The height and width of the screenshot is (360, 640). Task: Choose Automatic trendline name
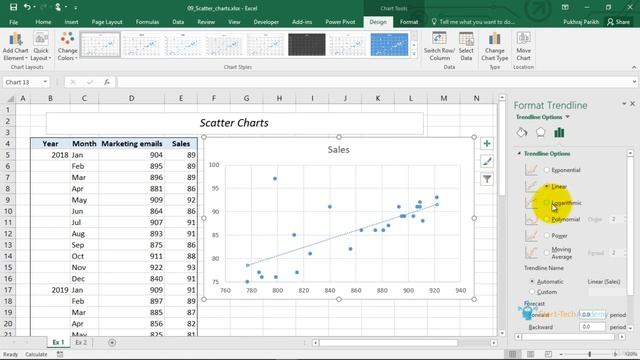click(532, 281)
